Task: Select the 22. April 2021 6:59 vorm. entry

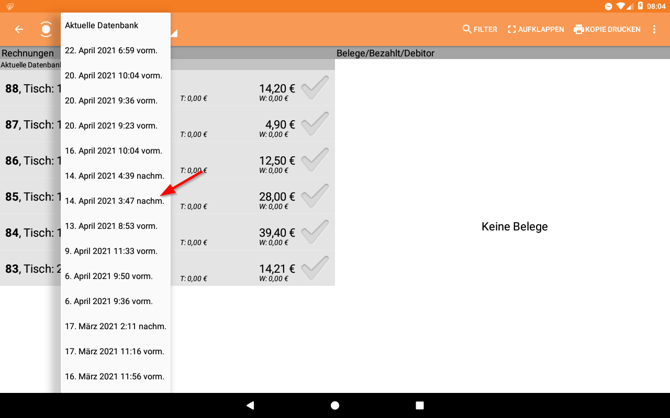Action: pos(111,50)
